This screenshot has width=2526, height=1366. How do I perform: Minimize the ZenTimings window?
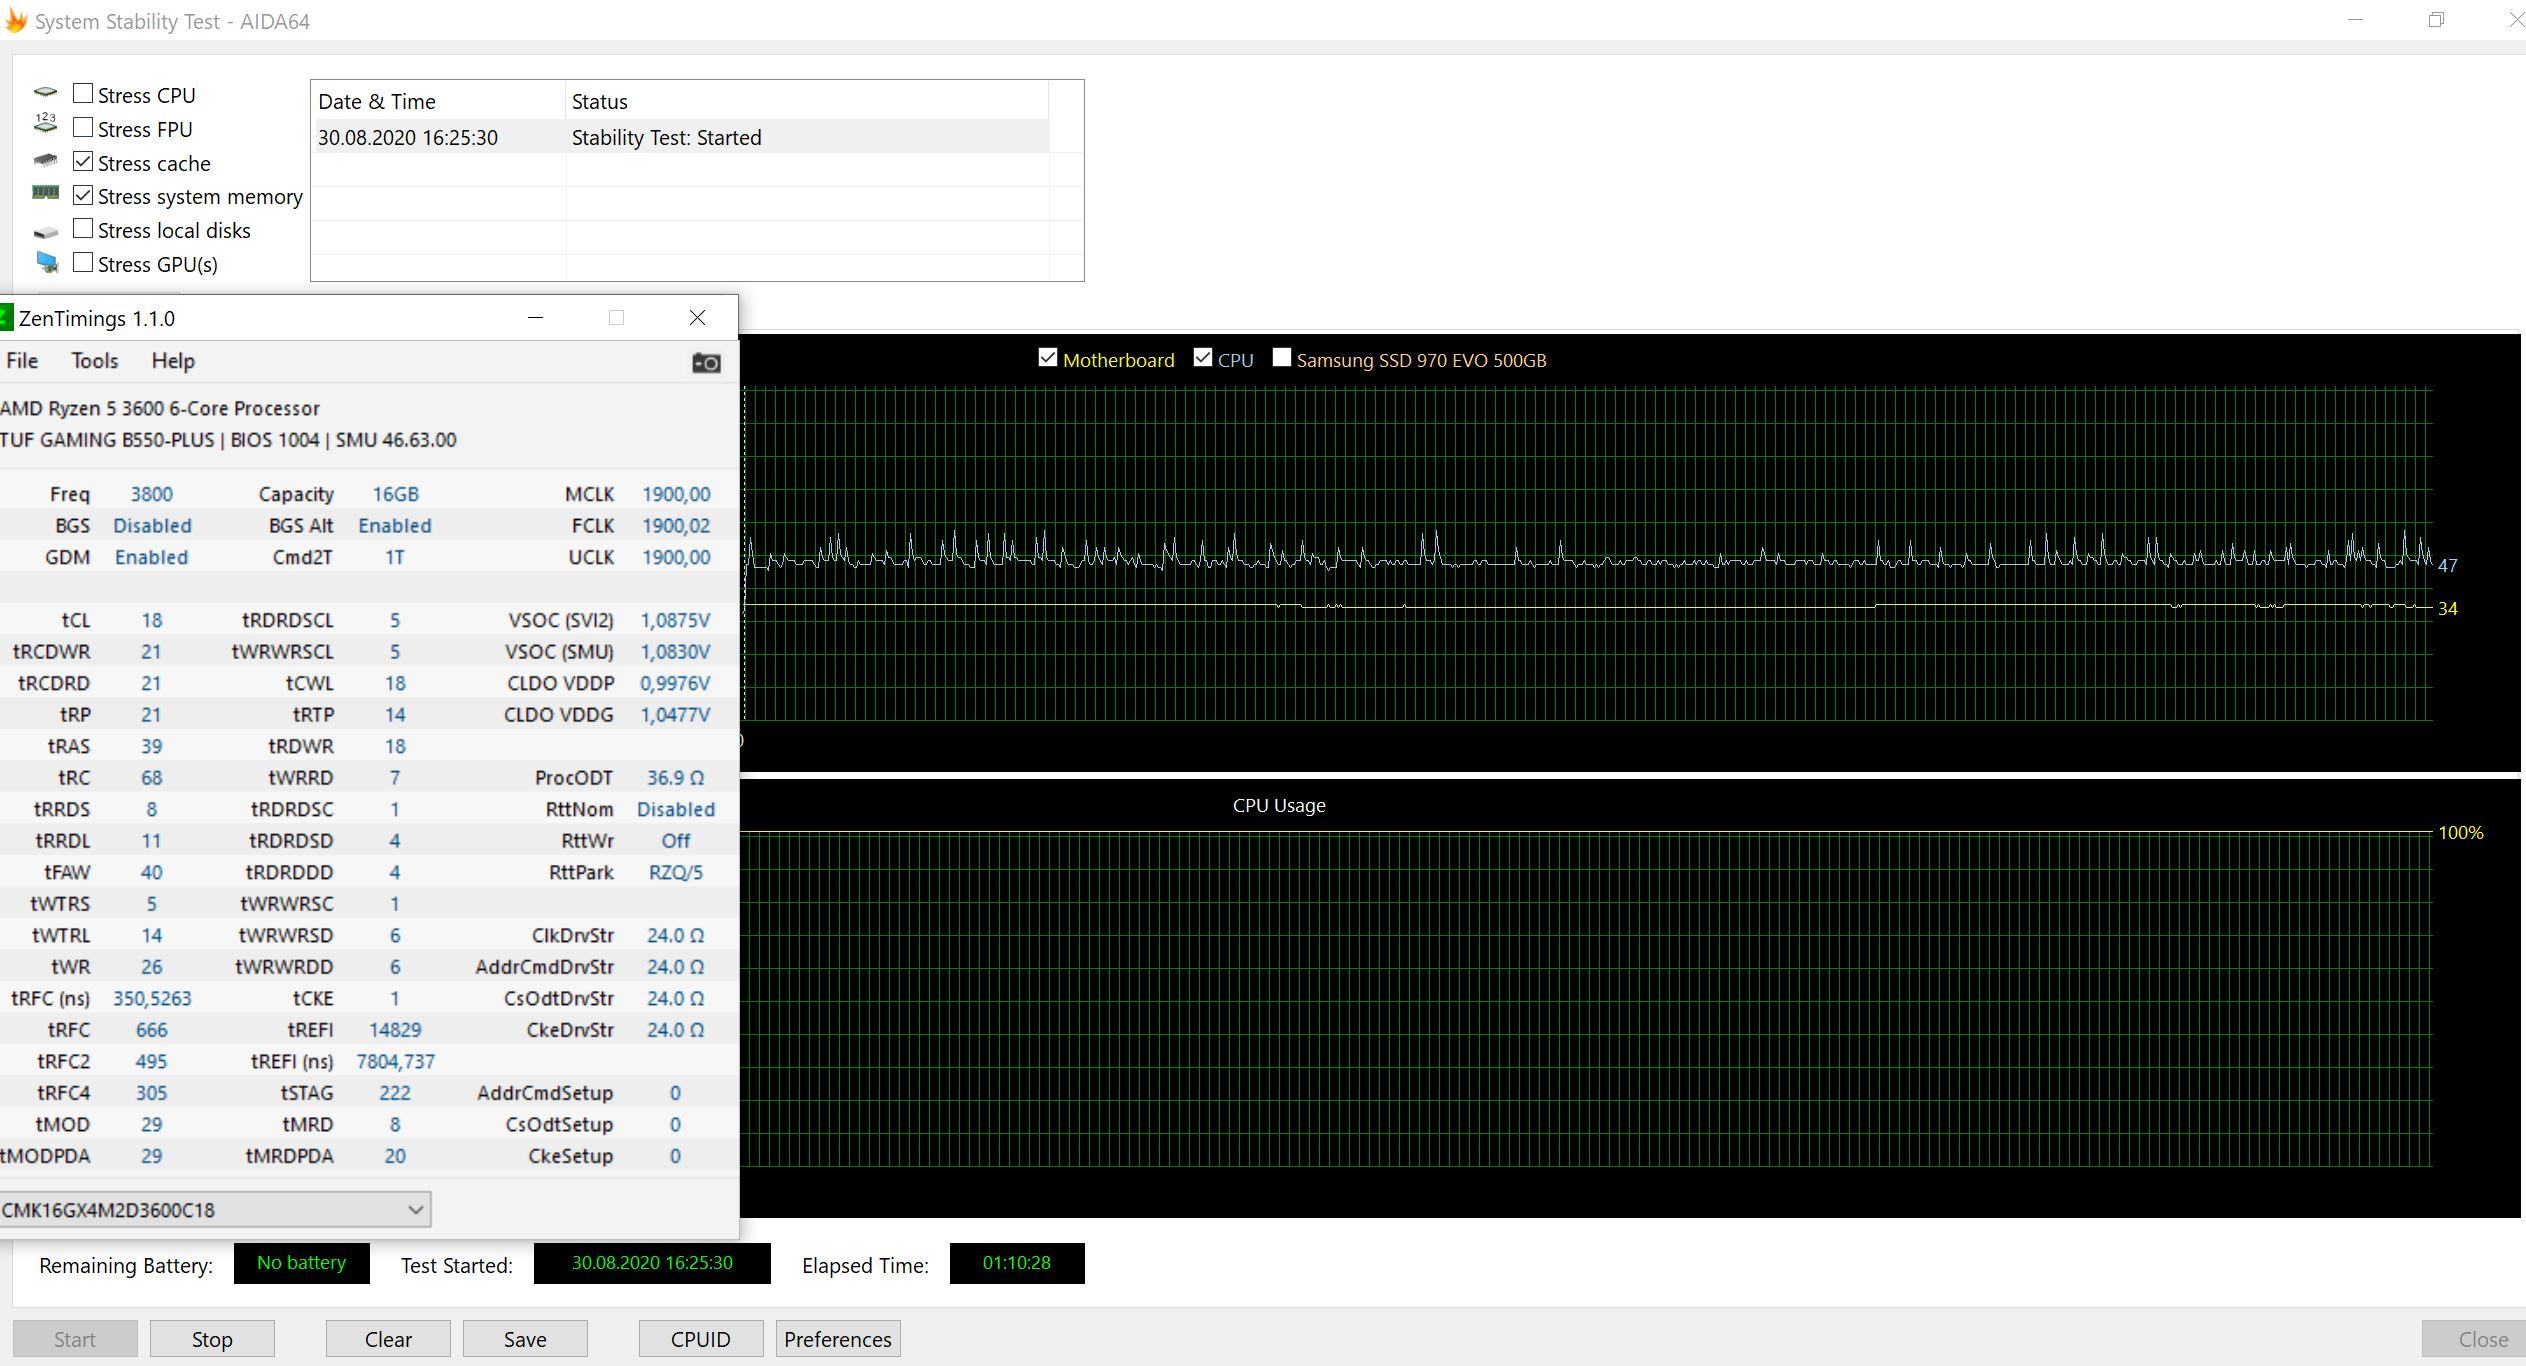[535, 317]
